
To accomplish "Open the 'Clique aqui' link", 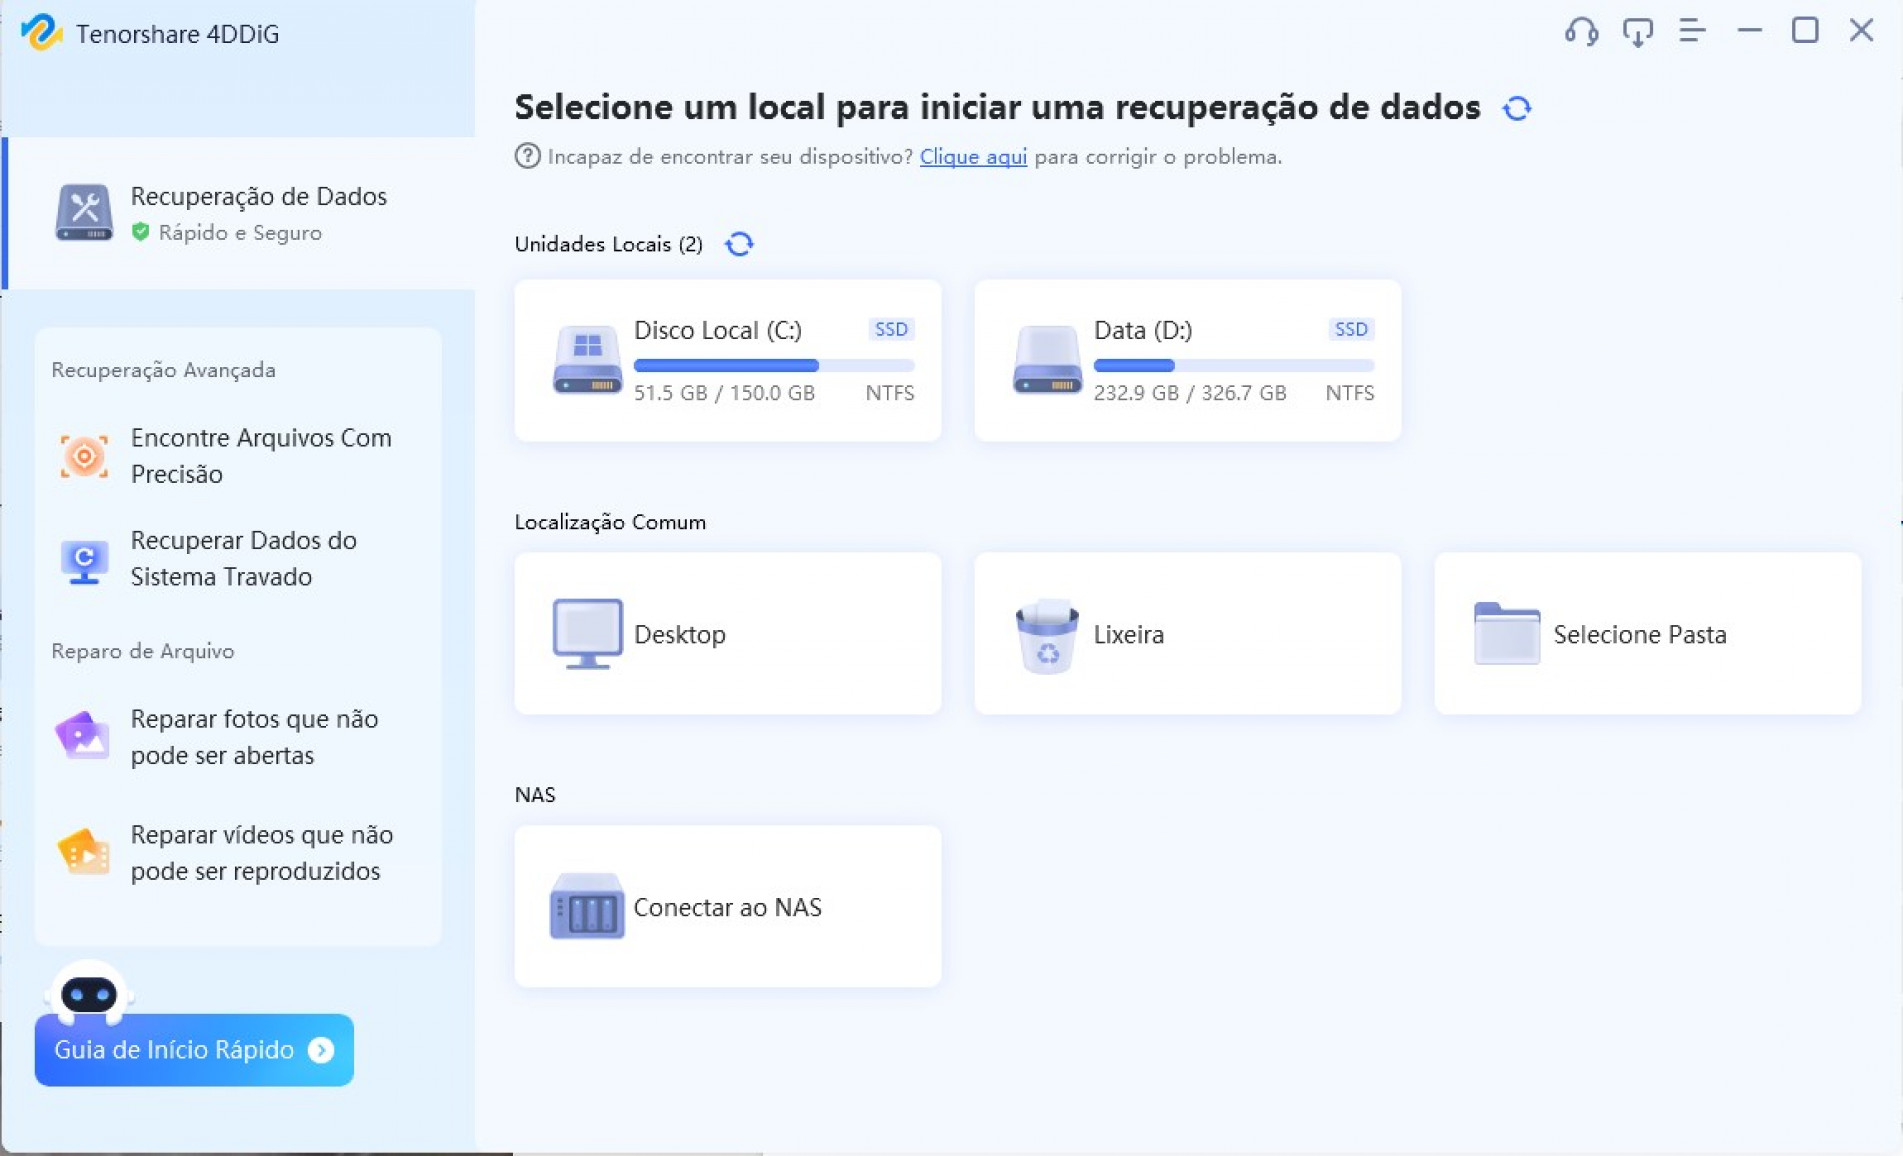I will (x=972, y=157).
